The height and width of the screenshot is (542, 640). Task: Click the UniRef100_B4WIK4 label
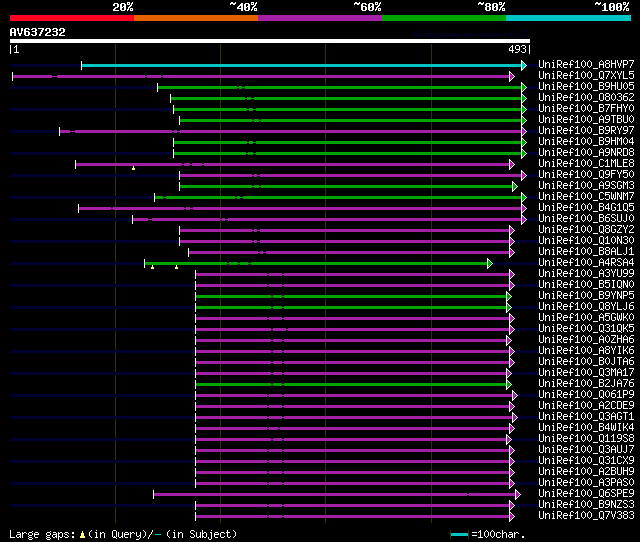coord(586,428)
